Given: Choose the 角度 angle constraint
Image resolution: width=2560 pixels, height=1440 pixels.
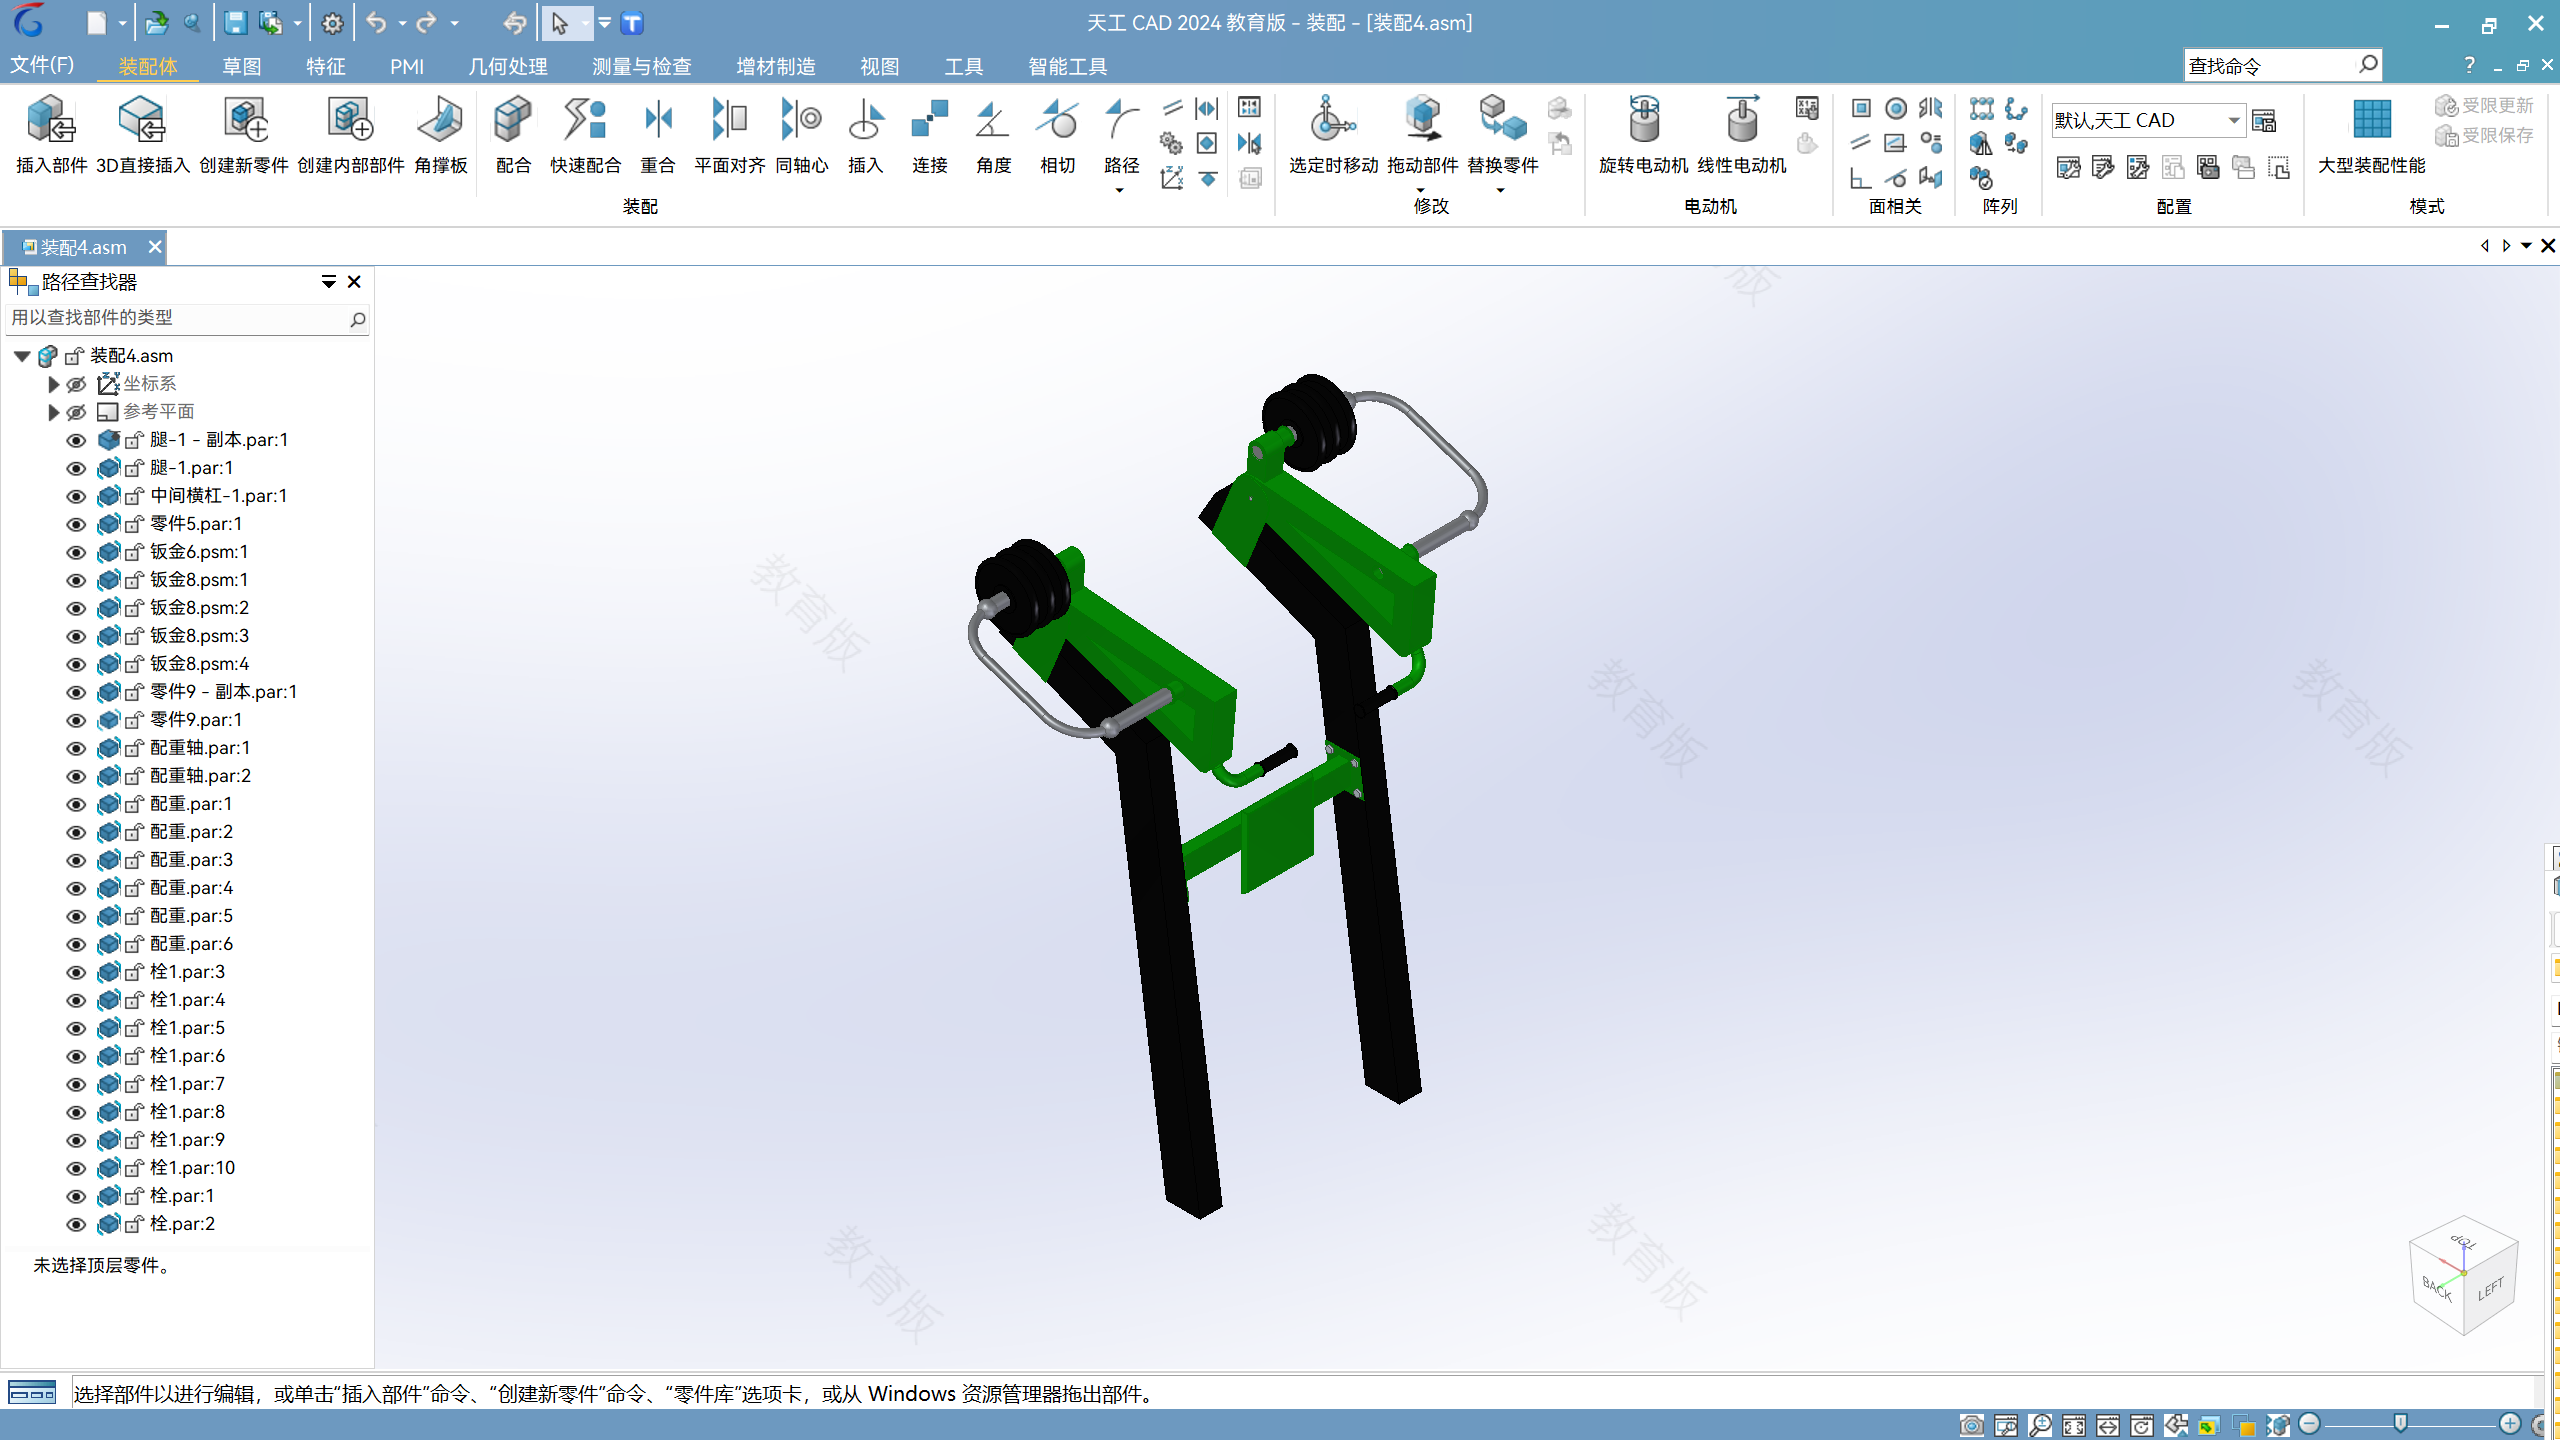Looking at the screenshot, I should point(993,135).
